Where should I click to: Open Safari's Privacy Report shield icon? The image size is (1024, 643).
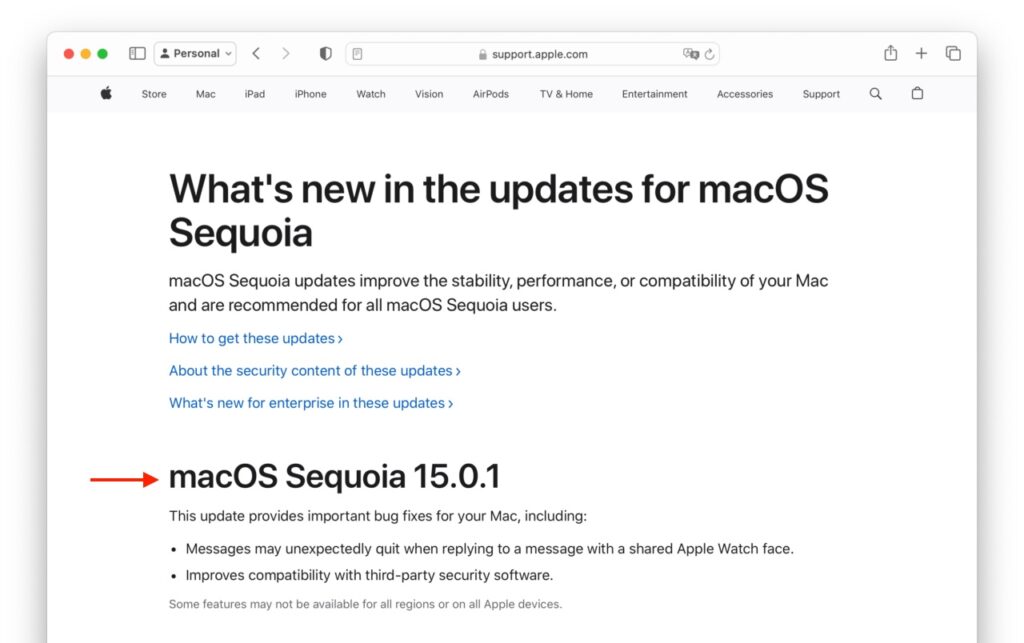[325, 53]
